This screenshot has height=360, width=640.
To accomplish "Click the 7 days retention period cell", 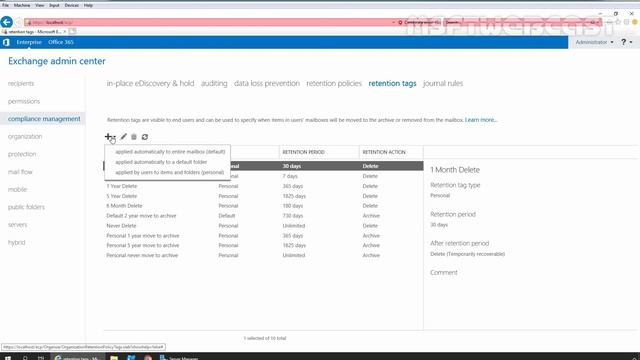I will click(290, 176).
